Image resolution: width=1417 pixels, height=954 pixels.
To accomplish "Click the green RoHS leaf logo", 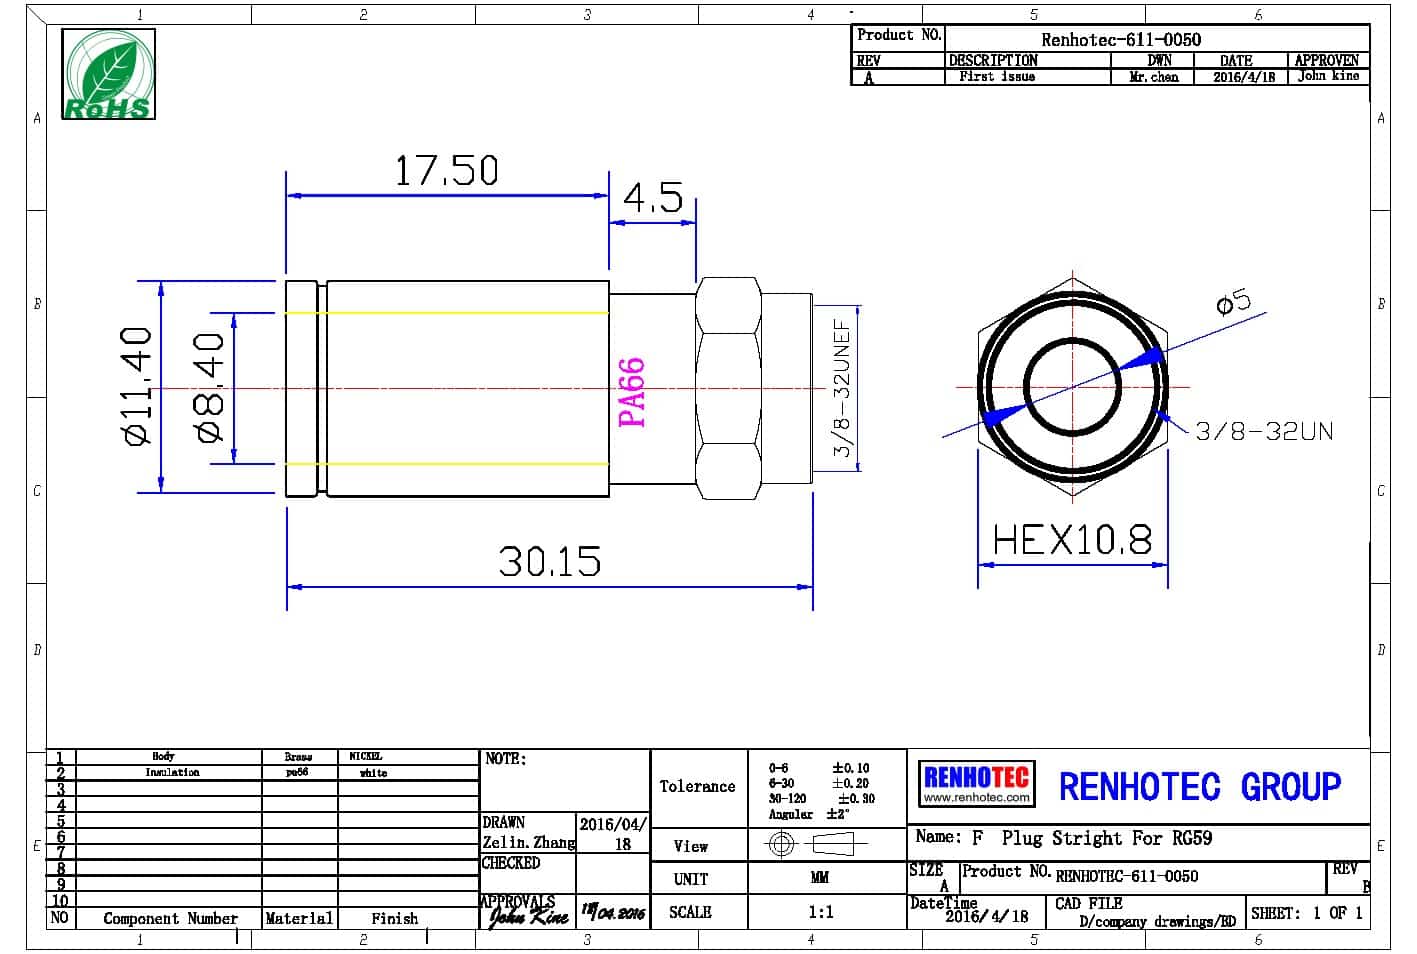I will point(109,75).
